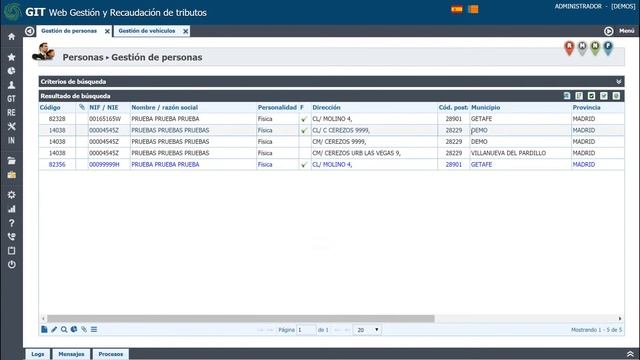
Task: Click VILLANUEVA DEL PARDILLO municipality cell
Action: pos(508,153)
